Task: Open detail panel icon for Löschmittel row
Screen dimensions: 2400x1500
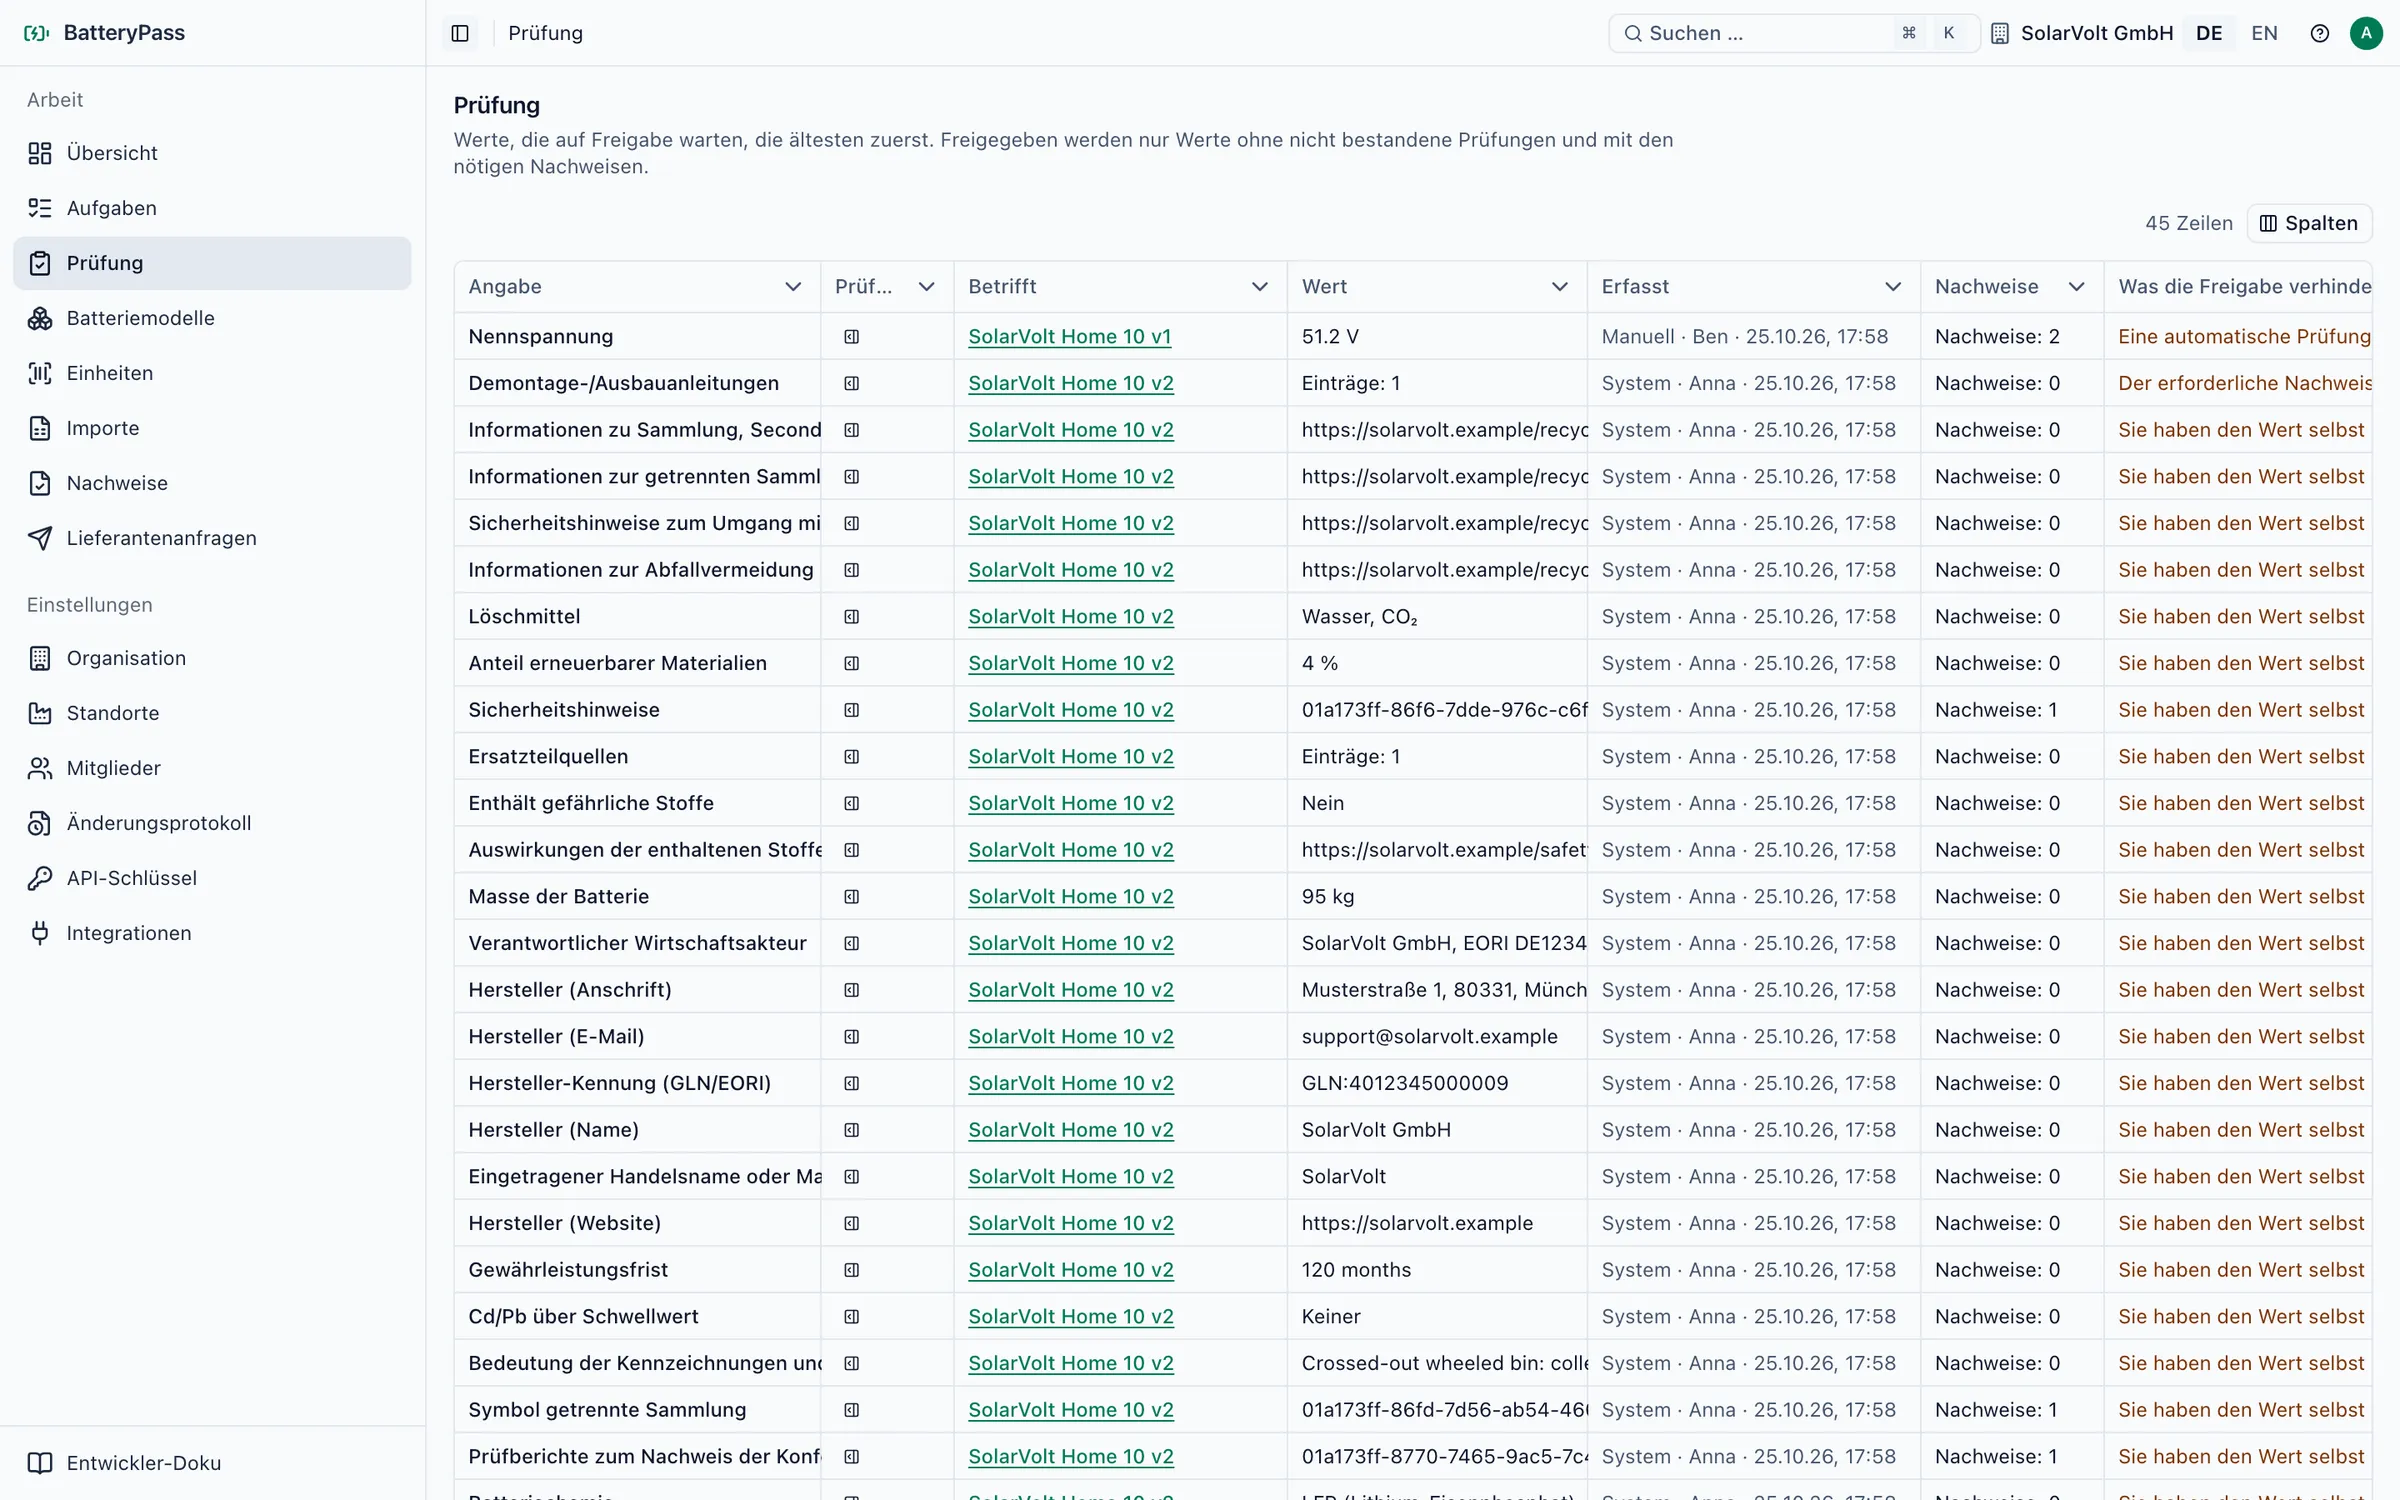Action: point(852,617)
